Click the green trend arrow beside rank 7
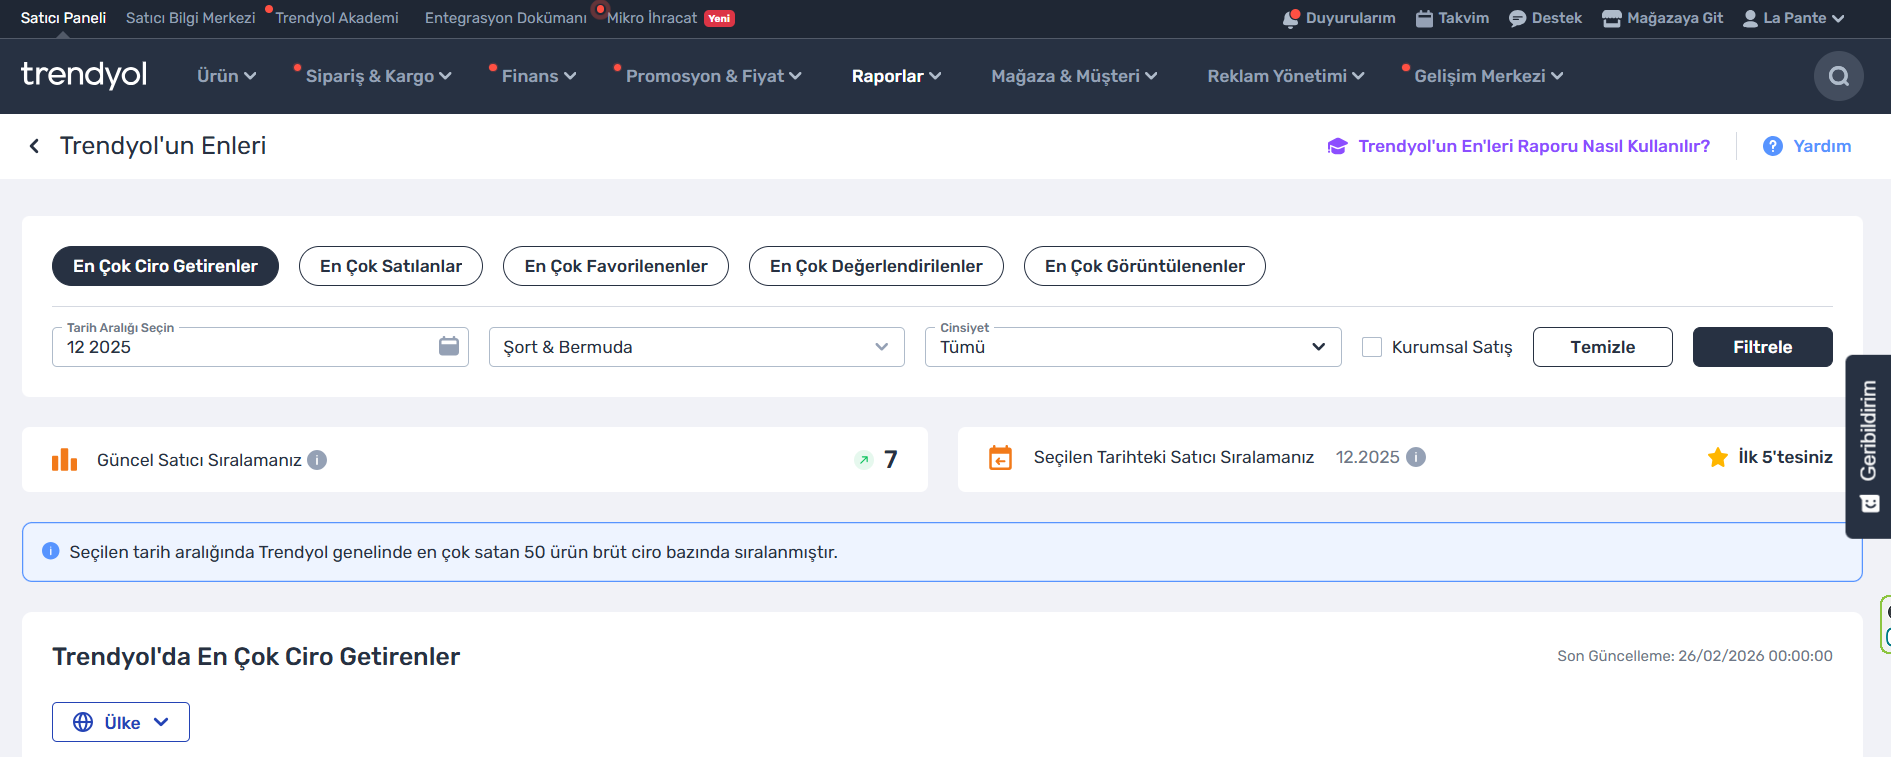 (x=864, y=460)
